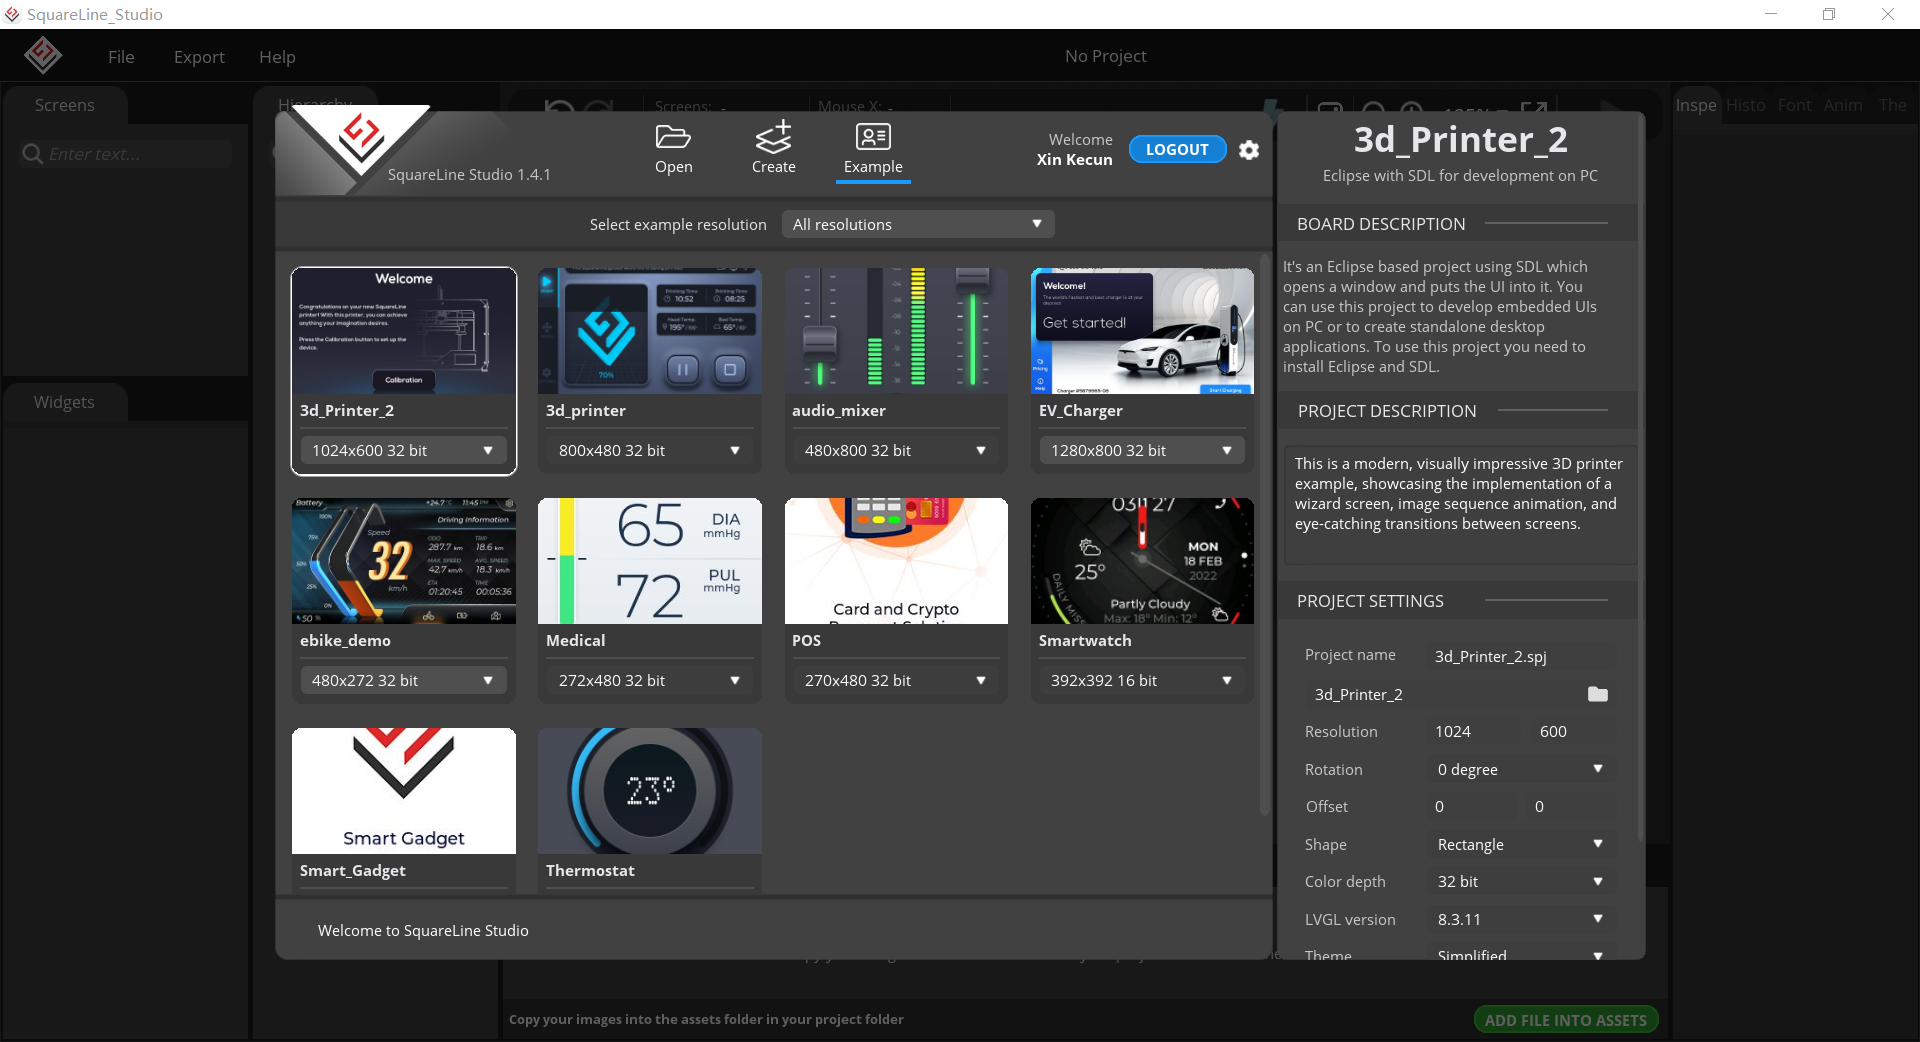
Task: Open launcher settings with the gear icon
Action: pyautogui.click(x=1249, y=150)
